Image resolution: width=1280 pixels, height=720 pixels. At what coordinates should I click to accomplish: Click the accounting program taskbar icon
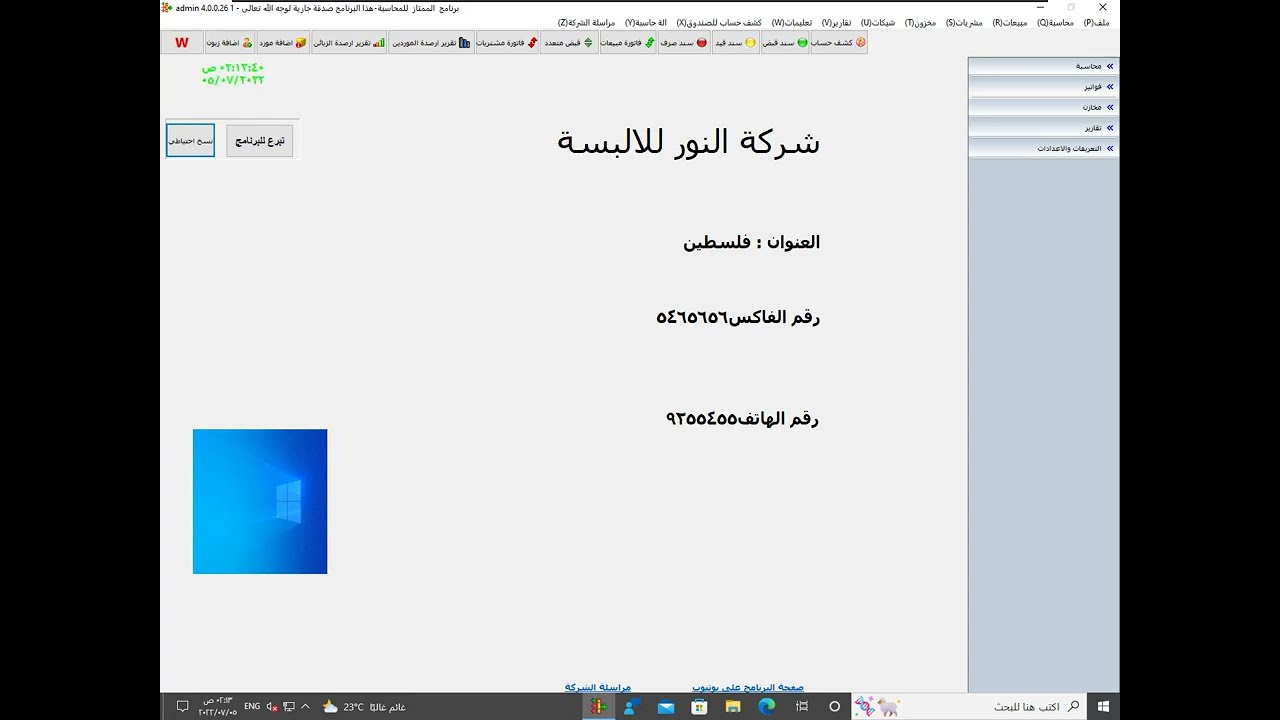coord(598,706)
